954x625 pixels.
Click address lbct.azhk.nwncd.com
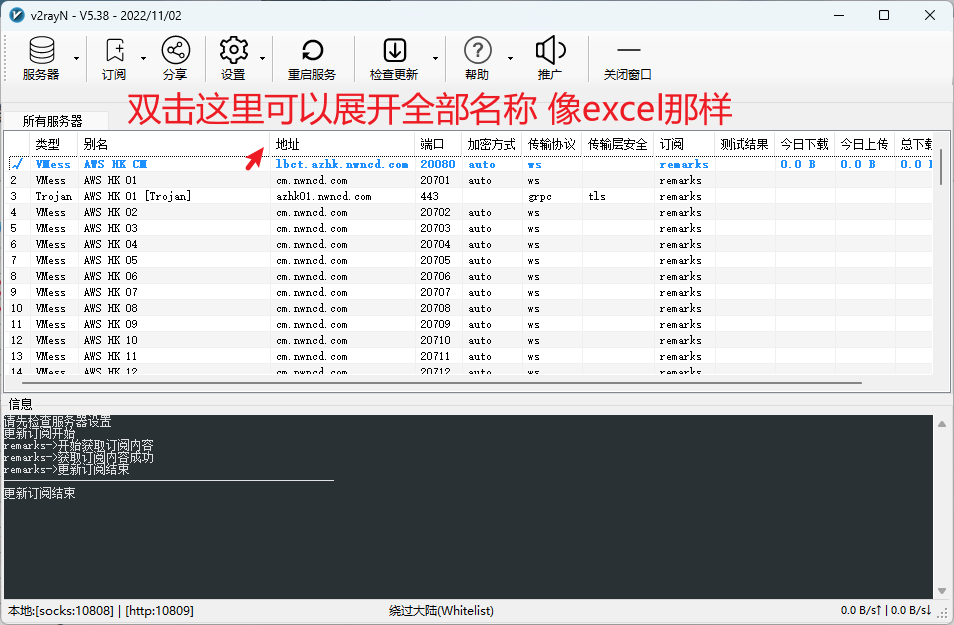tap(342, 164)
